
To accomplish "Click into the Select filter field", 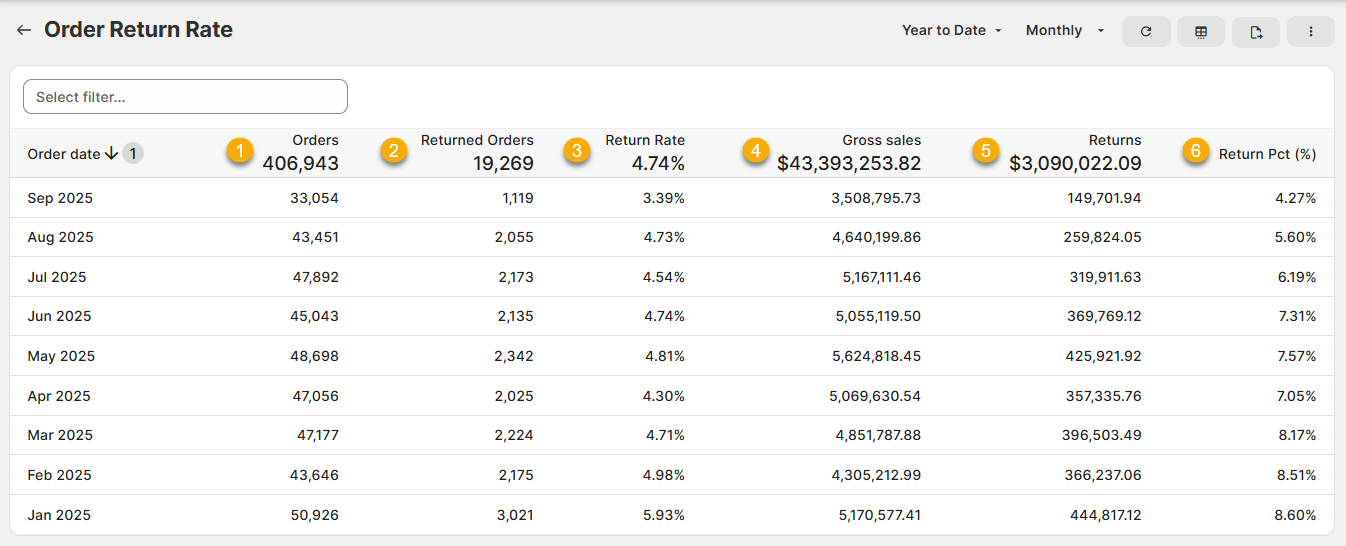I will tap(185, 97).
